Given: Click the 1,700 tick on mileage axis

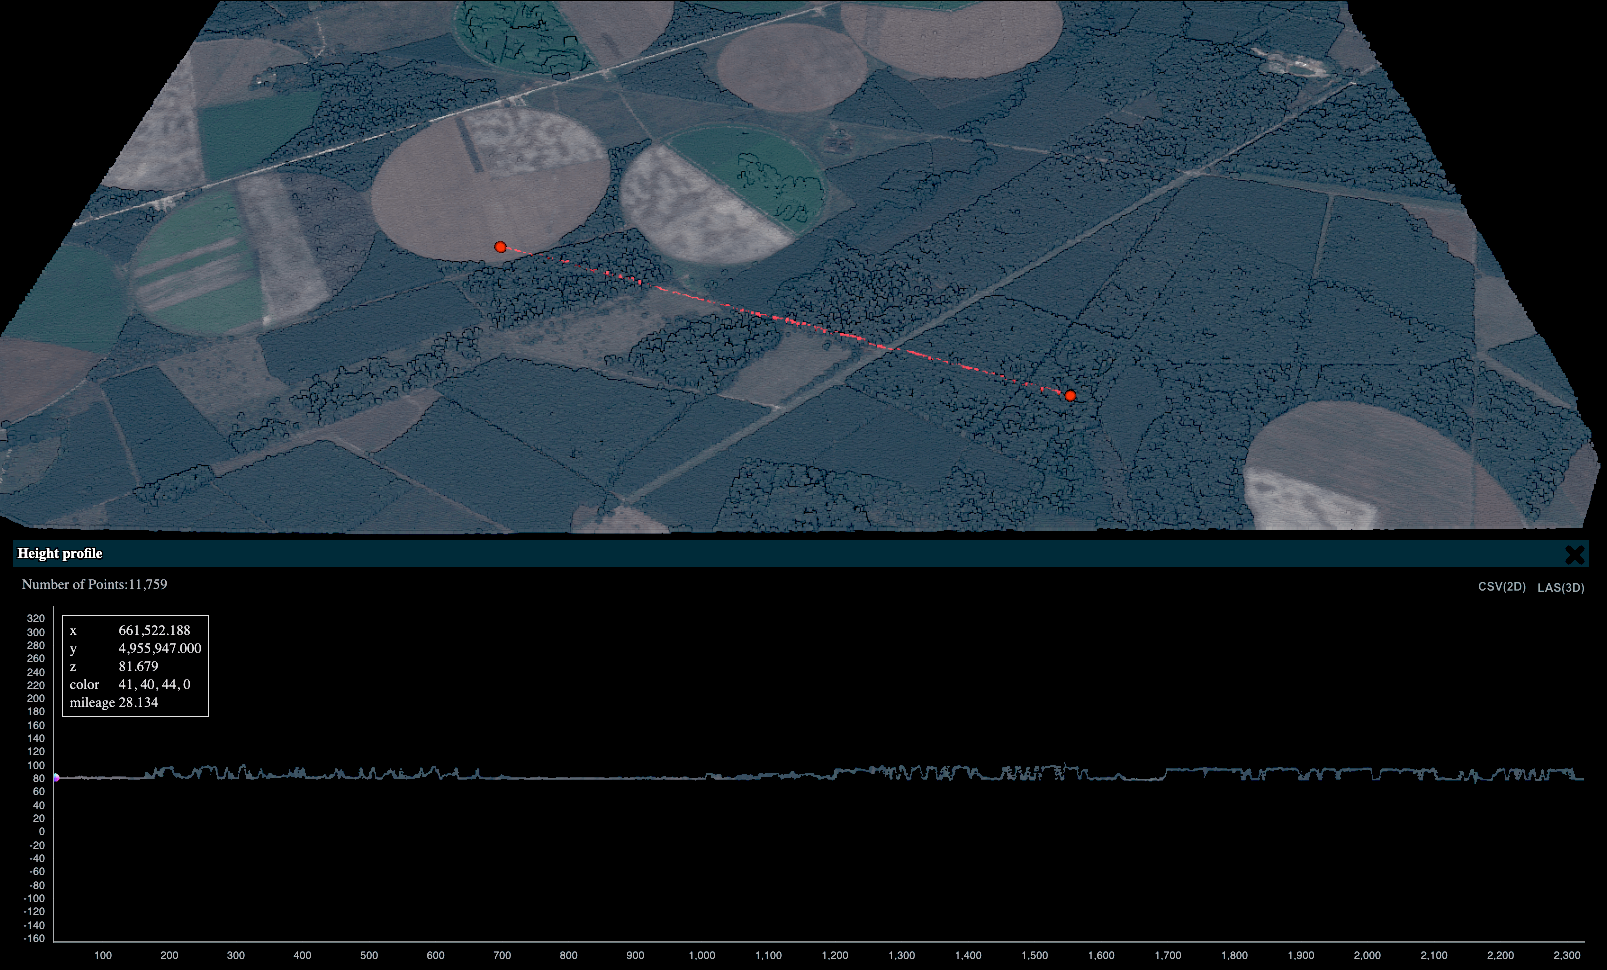Looking at the screenshot, I should (x=1168, y=955).
